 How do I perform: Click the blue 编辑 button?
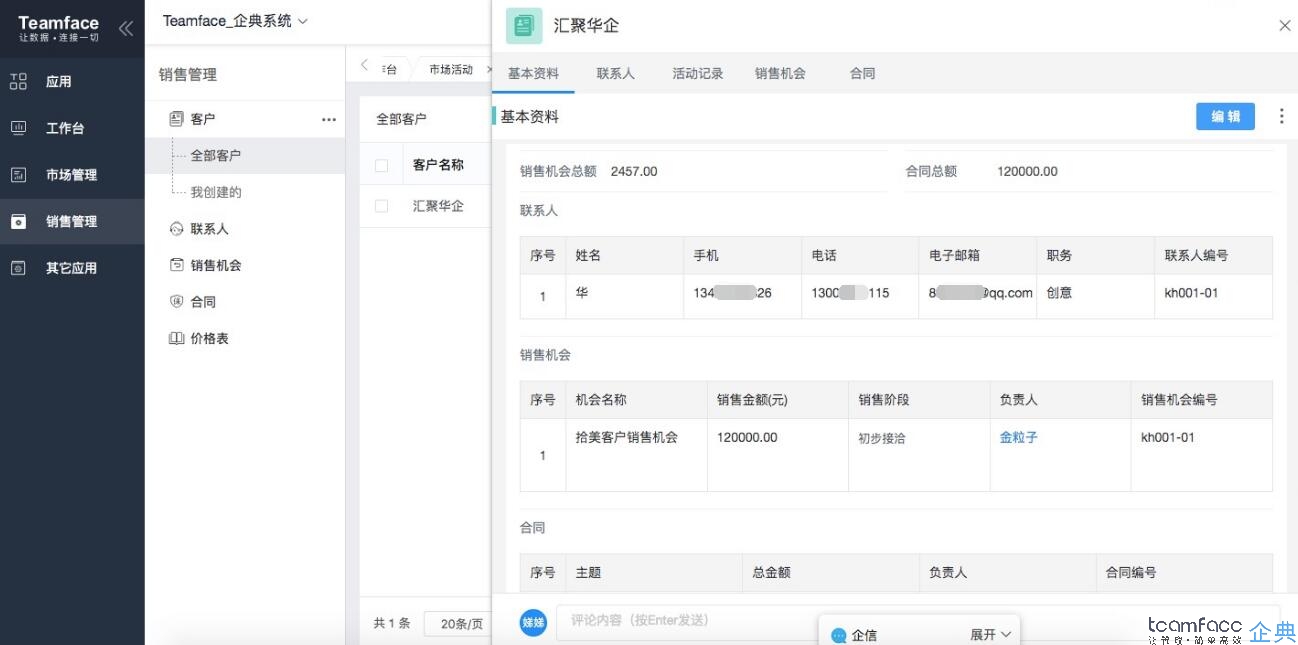pos(1225,117)
